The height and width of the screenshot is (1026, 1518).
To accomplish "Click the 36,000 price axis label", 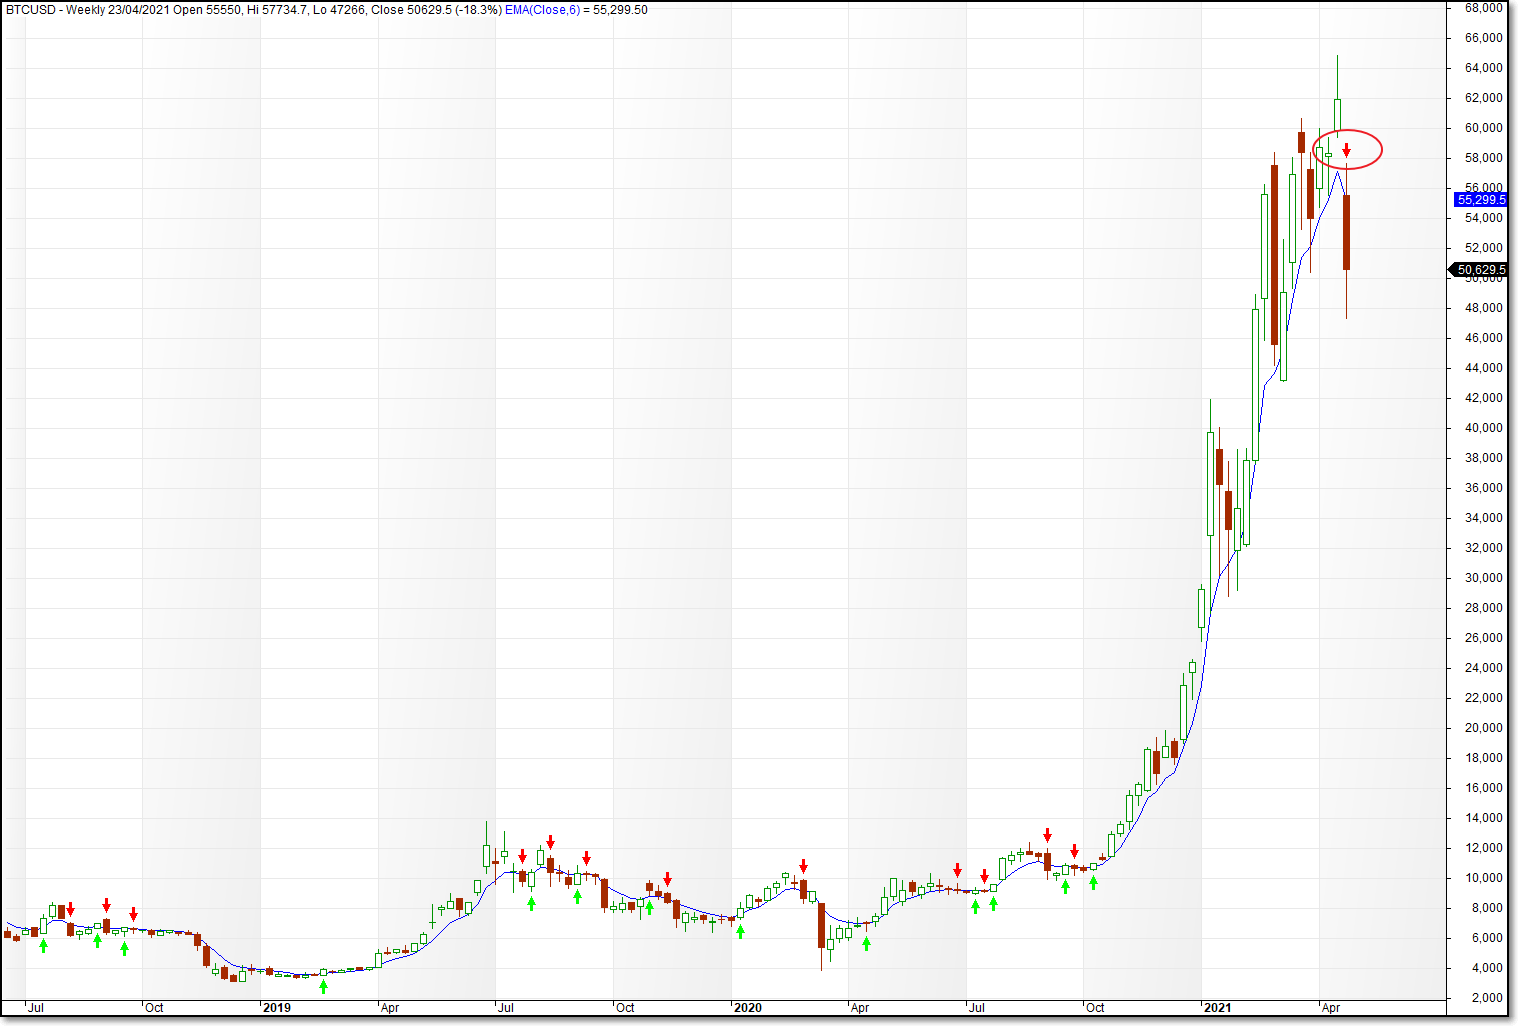I will 1484,488.
